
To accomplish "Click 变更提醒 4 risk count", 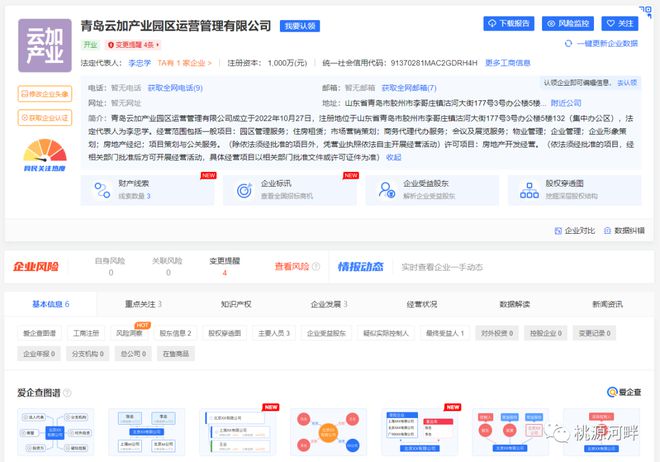I will coord(224,266).
